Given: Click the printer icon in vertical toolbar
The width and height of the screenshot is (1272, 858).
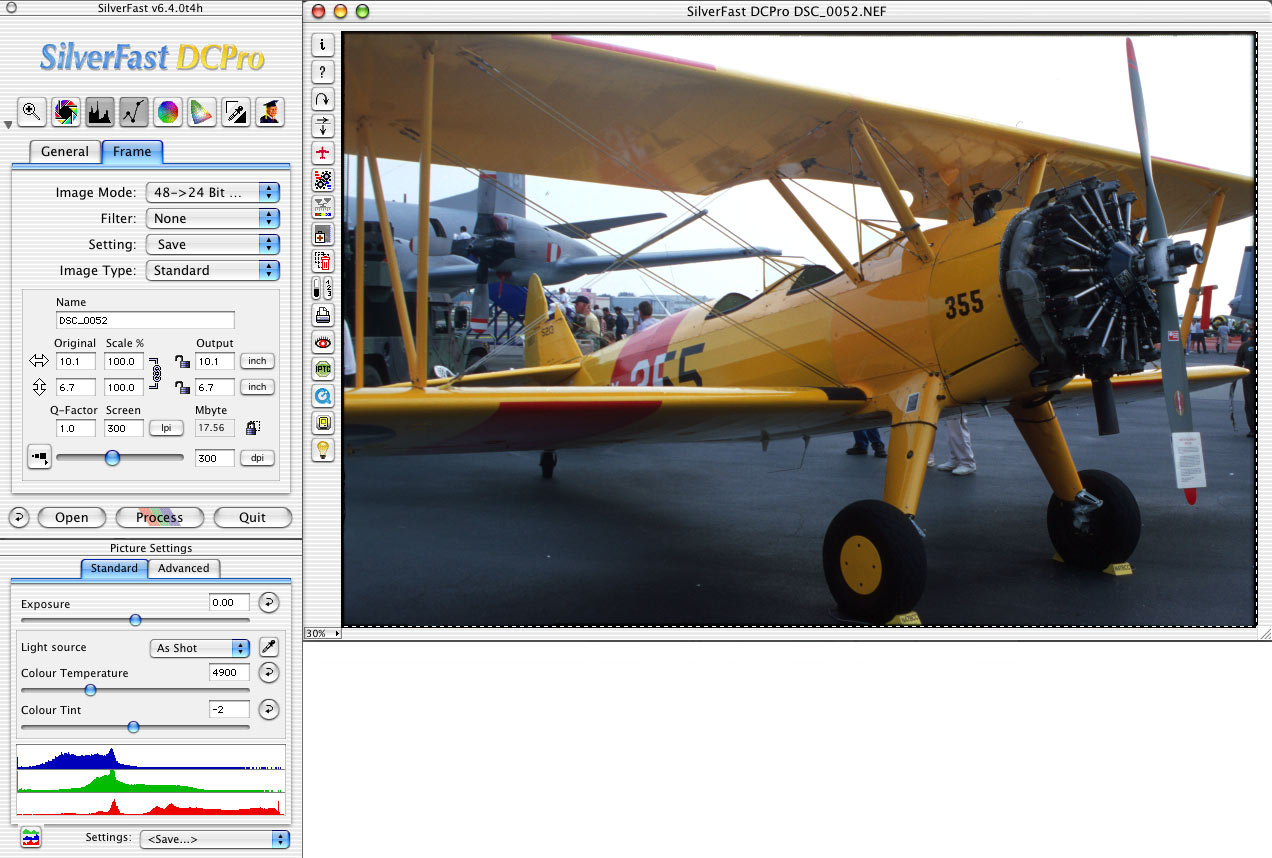Looking at the screenshot, I should (x=323, y=315).
